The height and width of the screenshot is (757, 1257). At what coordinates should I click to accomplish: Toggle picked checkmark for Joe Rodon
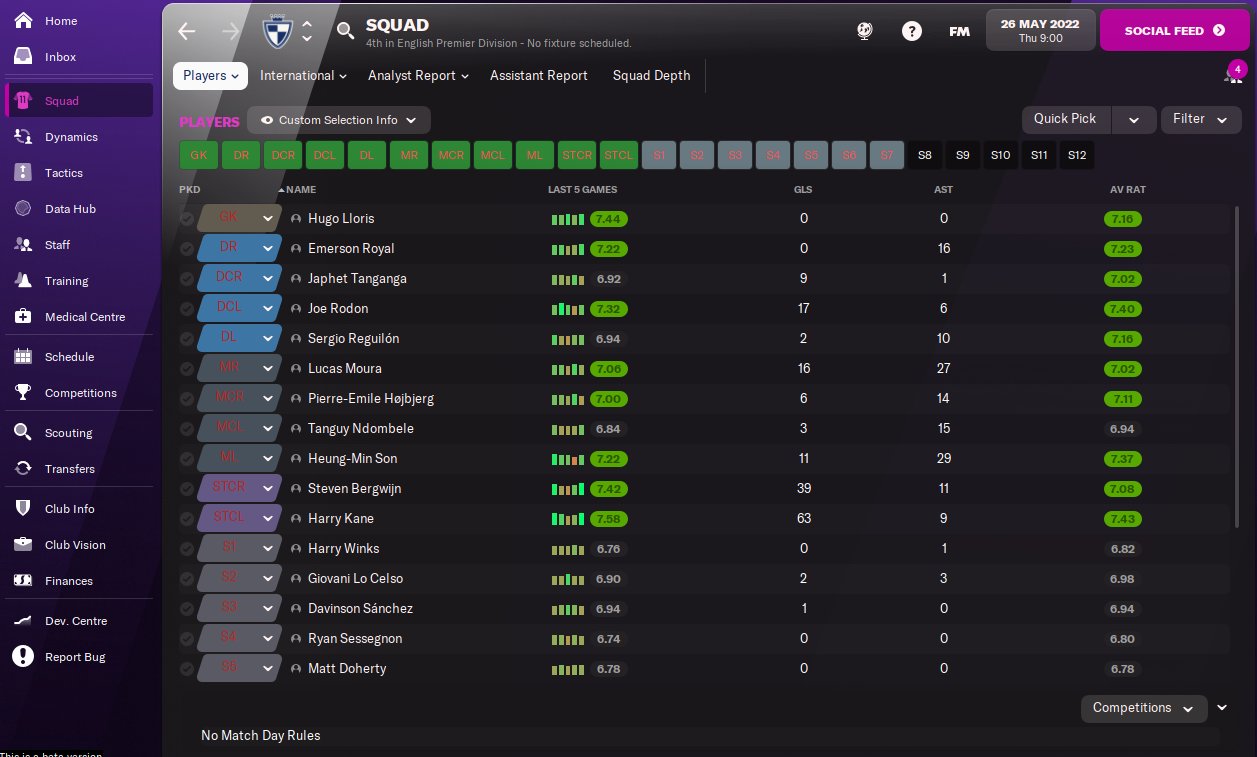click(x=187, y=309)
